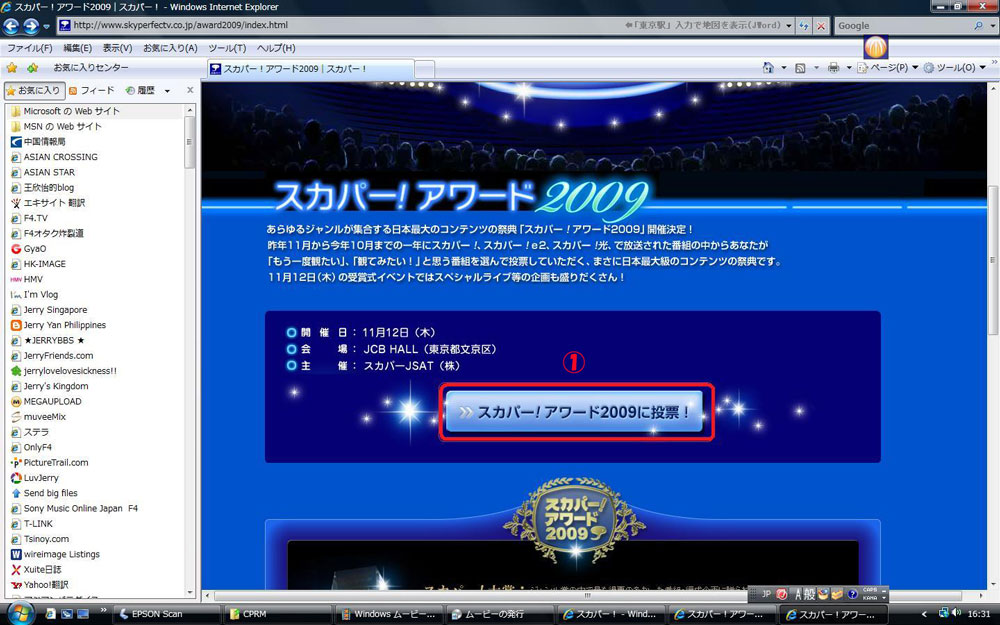1000x625 pixels.
Task: Switch to the お気に入り pane tab
Action: click(x=34, y=91)
